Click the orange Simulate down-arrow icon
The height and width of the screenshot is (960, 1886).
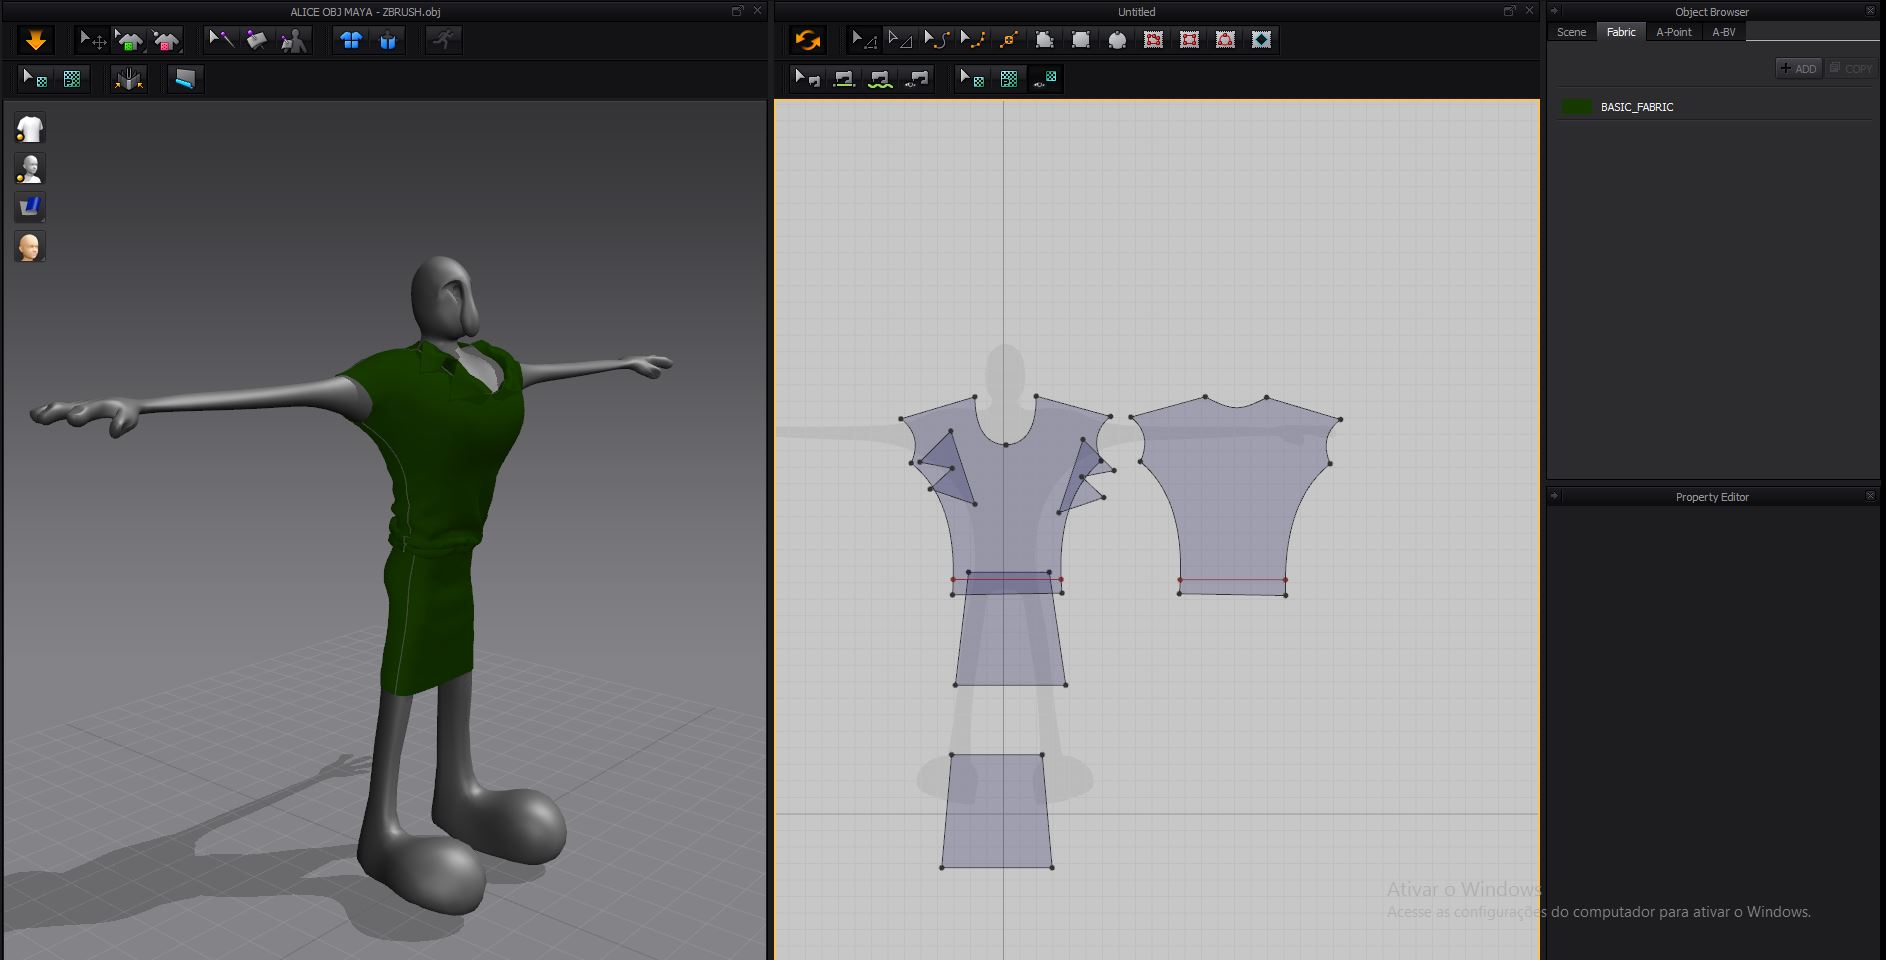[36, 40]
